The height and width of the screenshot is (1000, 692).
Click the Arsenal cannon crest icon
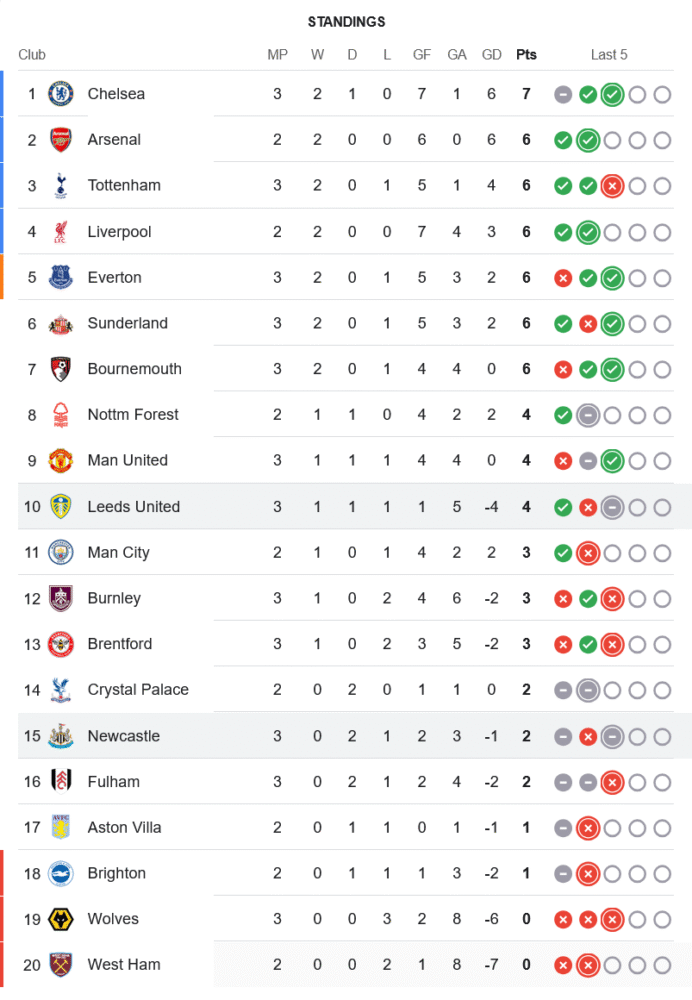coord(61,140)
